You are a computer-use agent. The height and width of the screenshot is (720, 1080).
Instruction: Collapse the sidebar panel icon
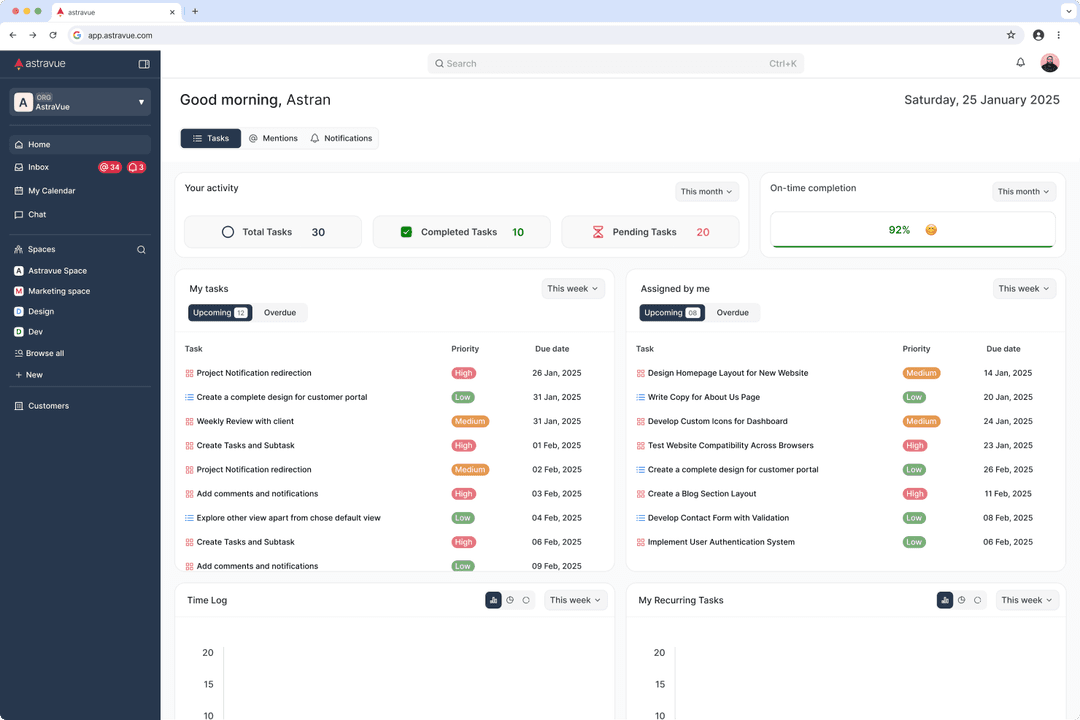coord(144,64)
